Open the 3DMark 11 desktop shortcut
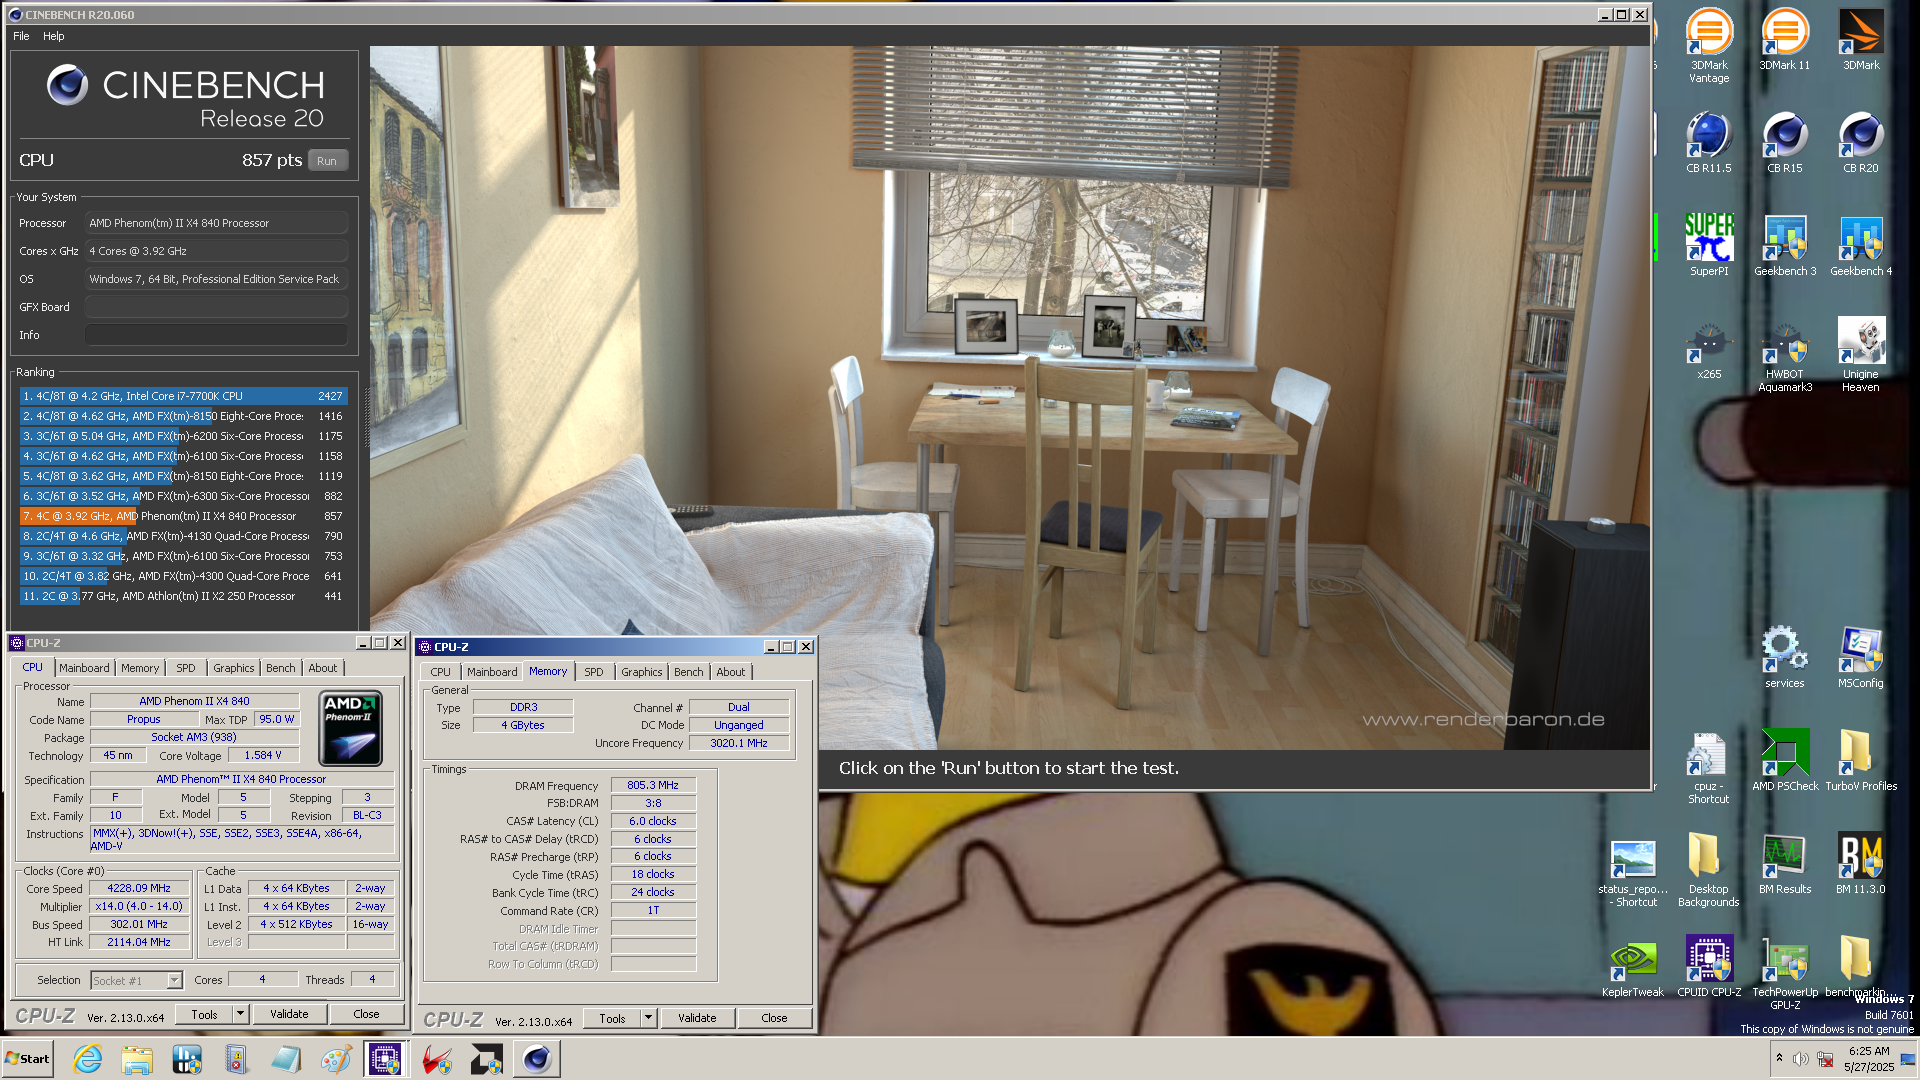The image size is (1920, 1080). (1784, 40)
